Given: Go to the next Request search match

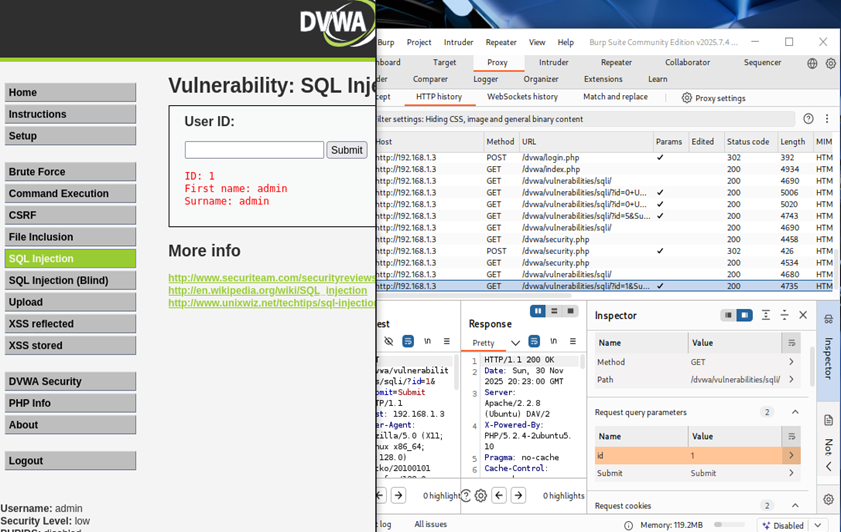Looking at the screenshot, I should [399, 496].
